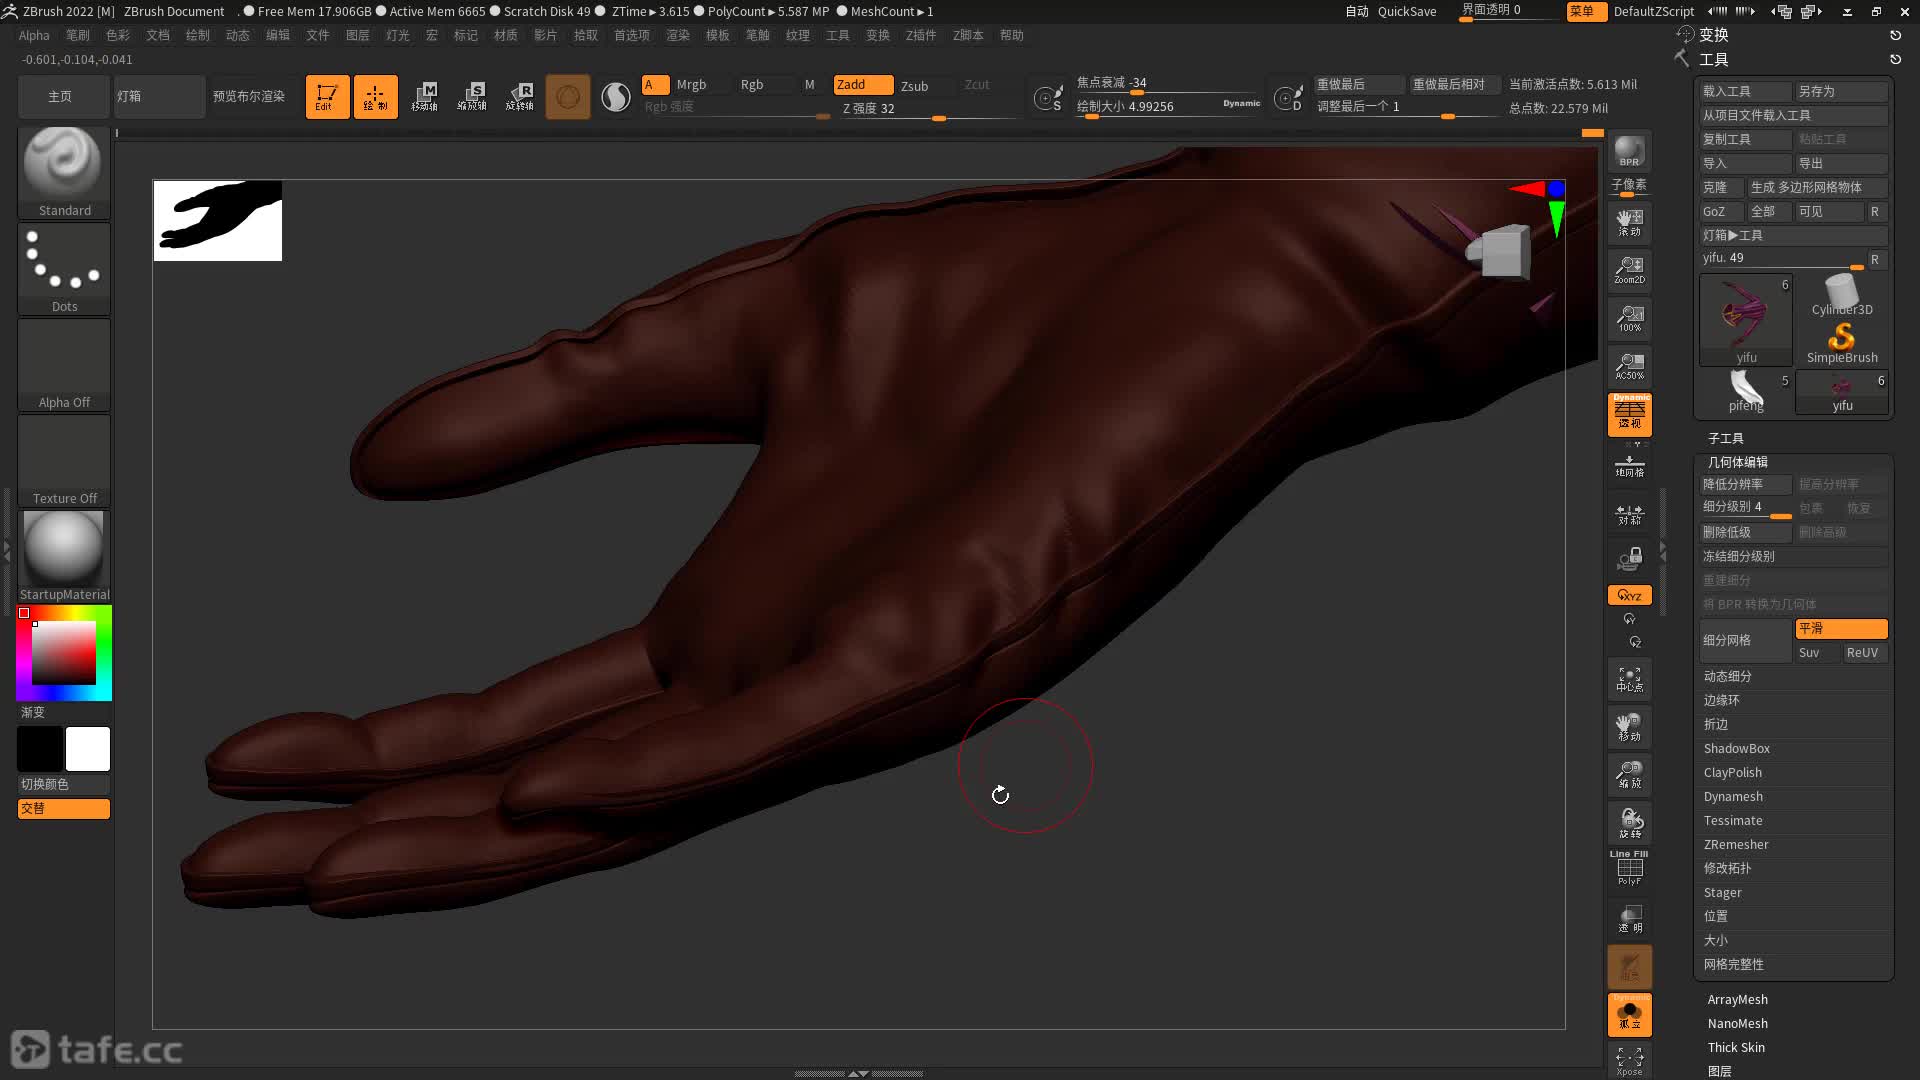Open the Alpha Off selector
The image size is (1920, 1080).
tap(64, 364)
